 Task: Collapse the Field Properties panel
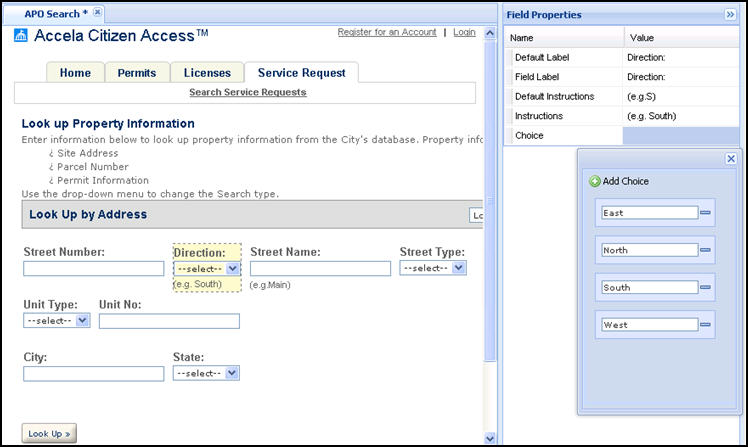(x=730, y=15)
